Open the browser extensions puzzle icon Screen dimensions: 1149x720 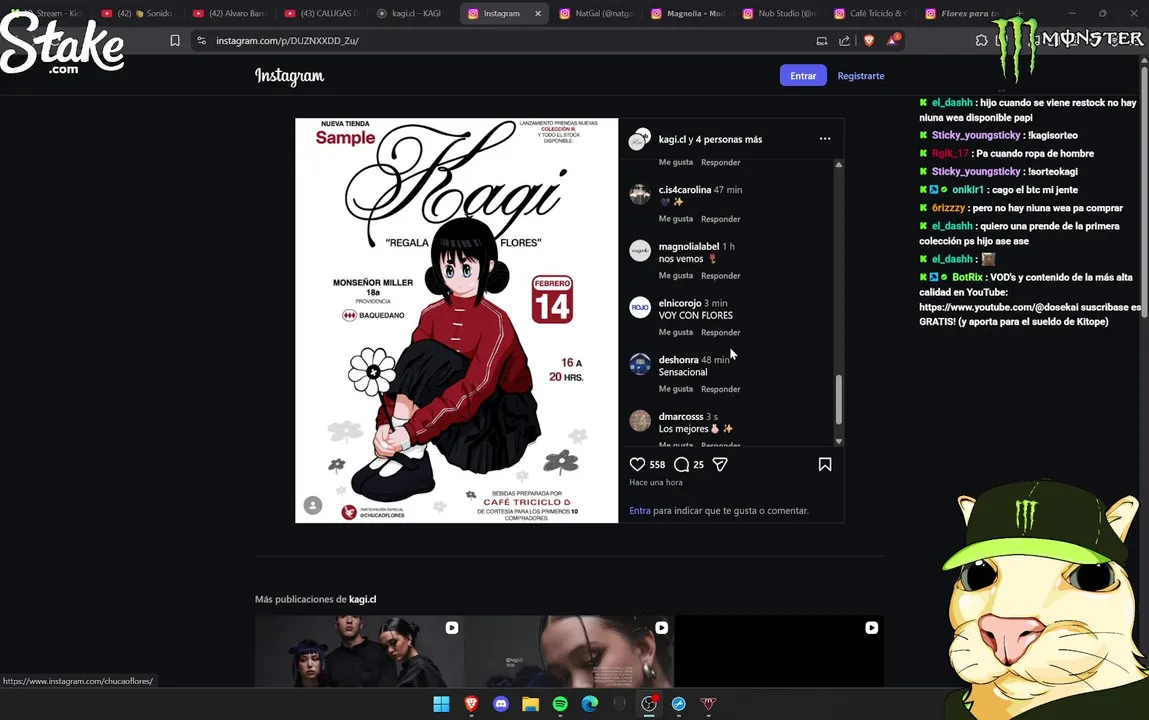pyautogui.click(x=981, y=41)
